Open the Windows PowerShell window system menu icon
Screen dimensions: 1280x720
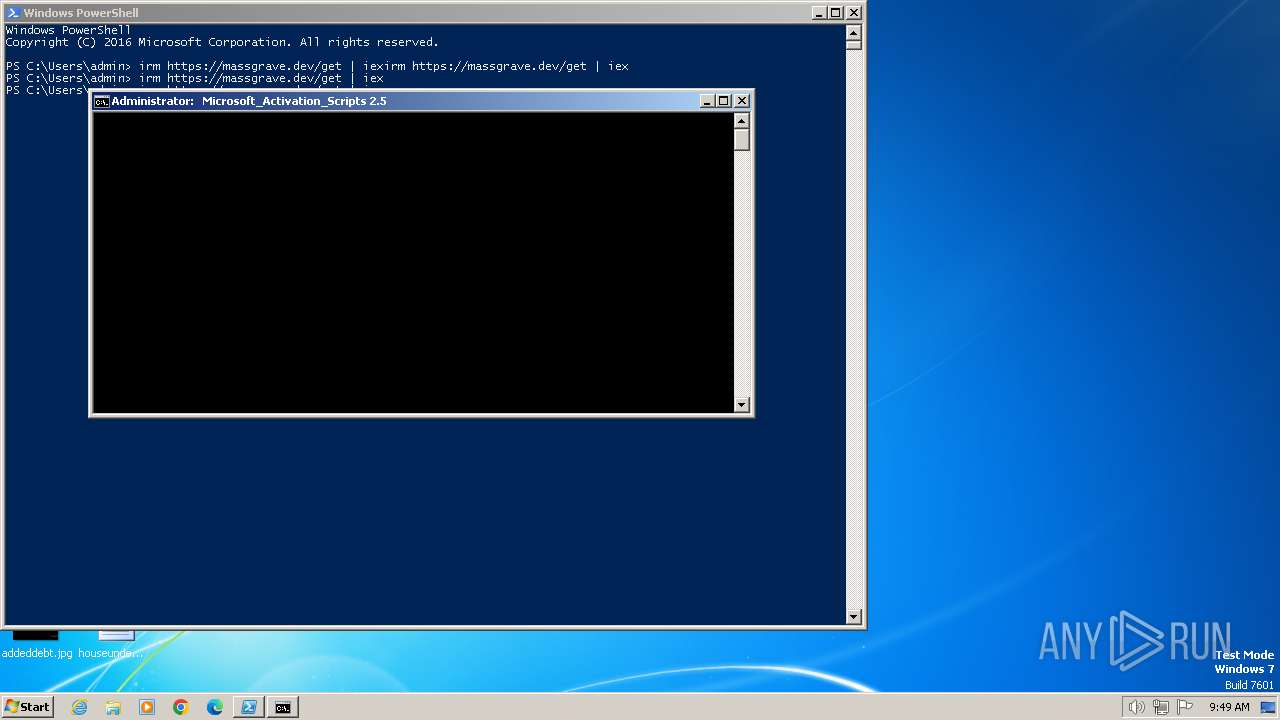(13, 13)
